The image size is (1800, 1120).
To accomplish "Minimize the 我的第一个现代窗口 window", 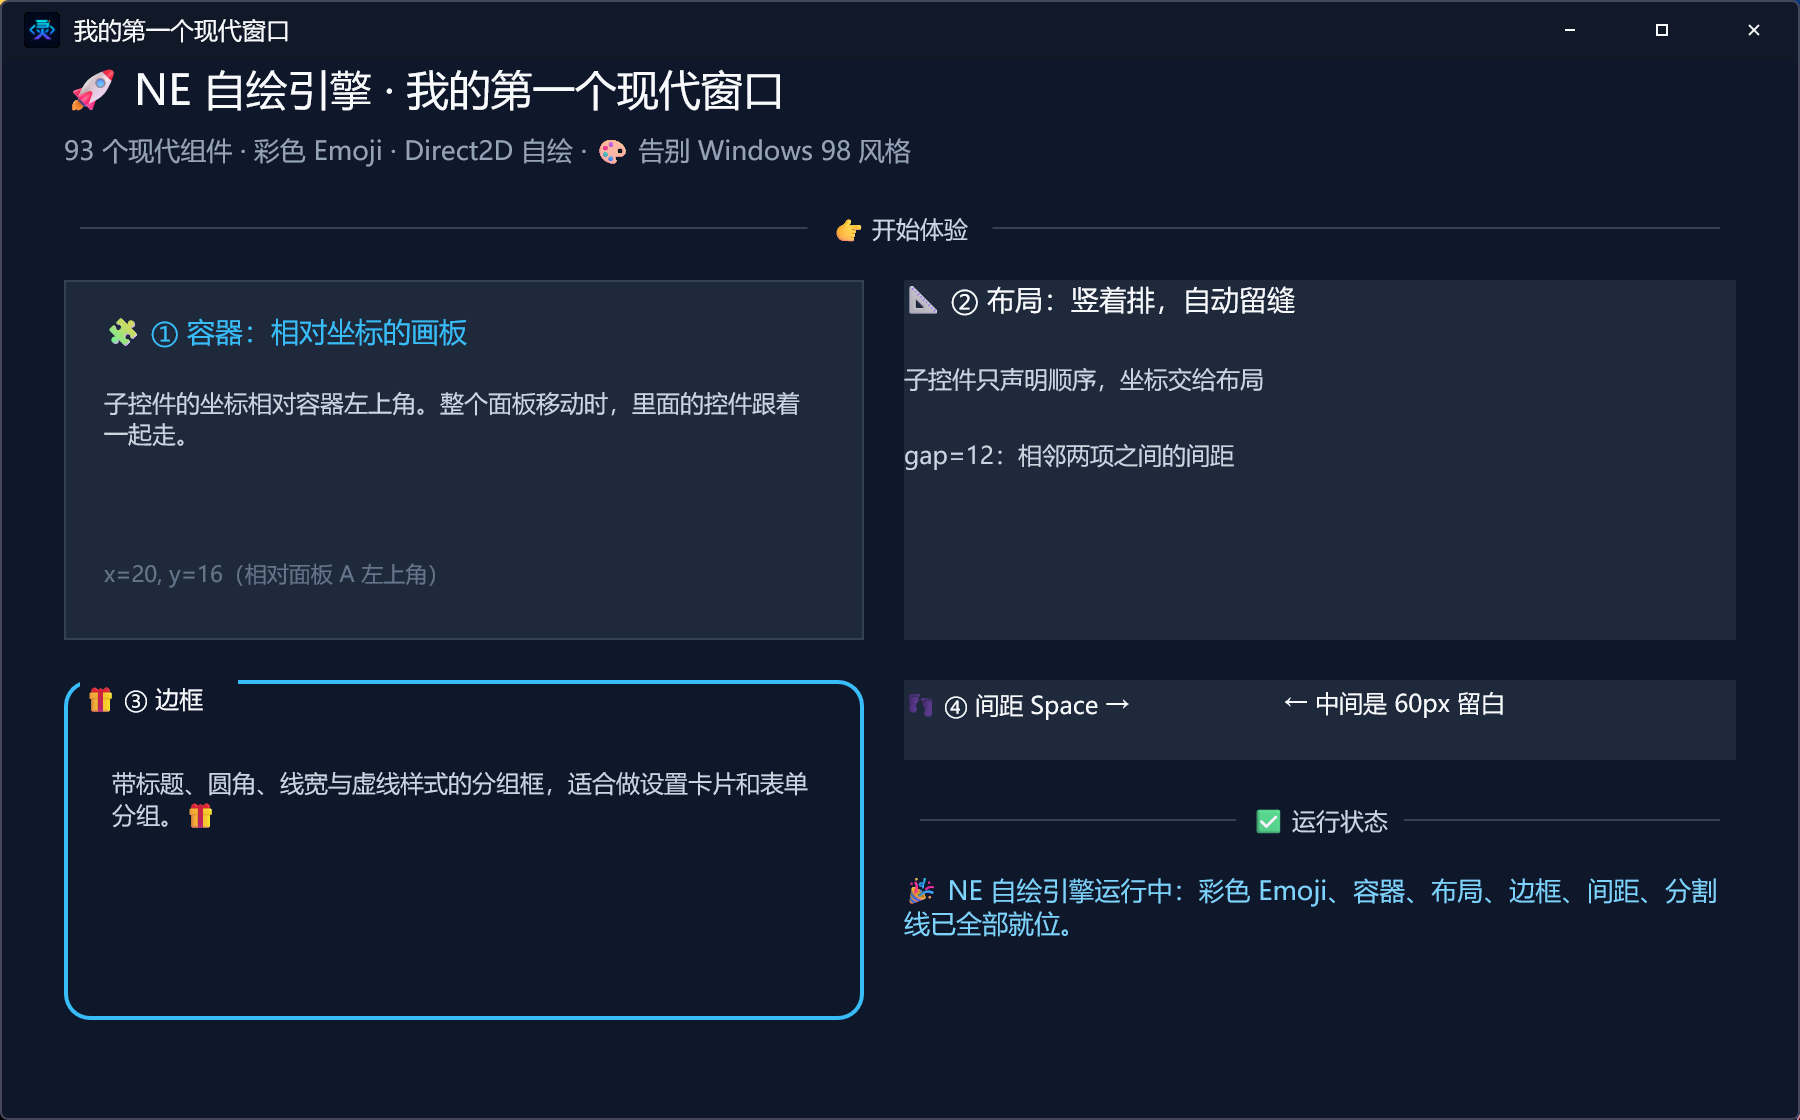I will [x=1570, y=30].
